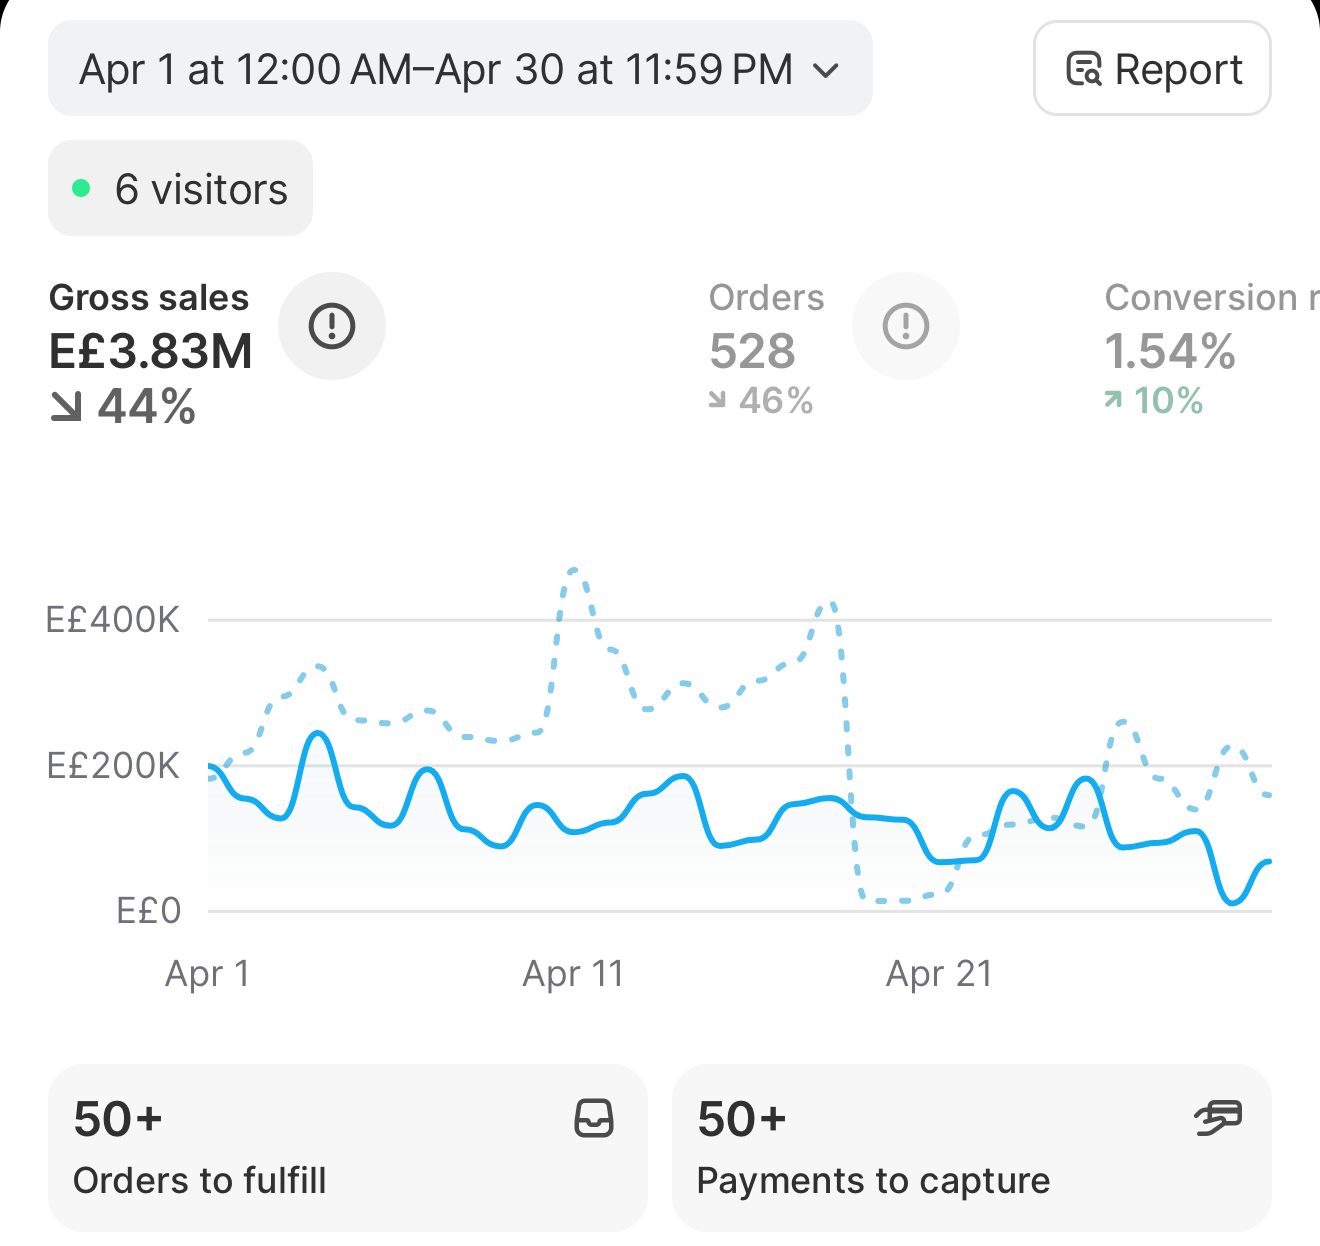The width and height of the screenshot is (1320, 1246).
Task: Click the payment hand icon
Action: point(1218,1118)
